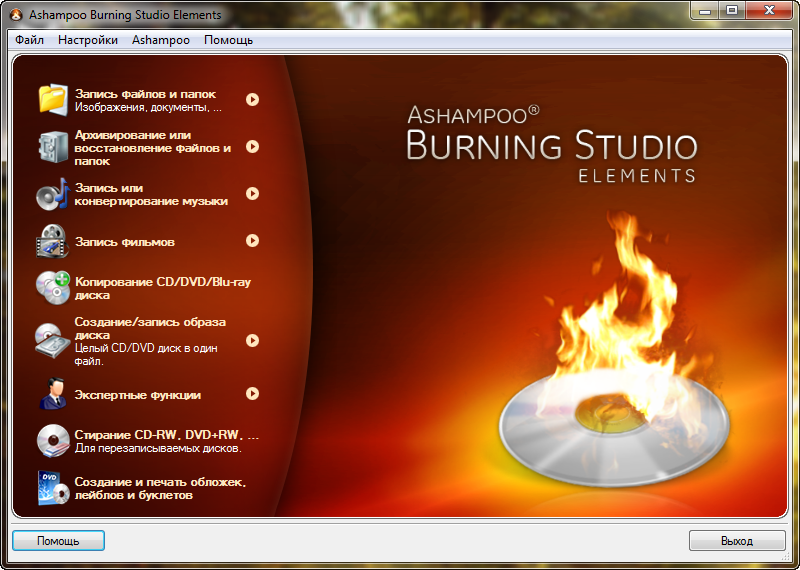Image resolution: width=800 pixels, height=570 pixels.
Task: Click the erase disc icon
Action: [x=53, y=440]
